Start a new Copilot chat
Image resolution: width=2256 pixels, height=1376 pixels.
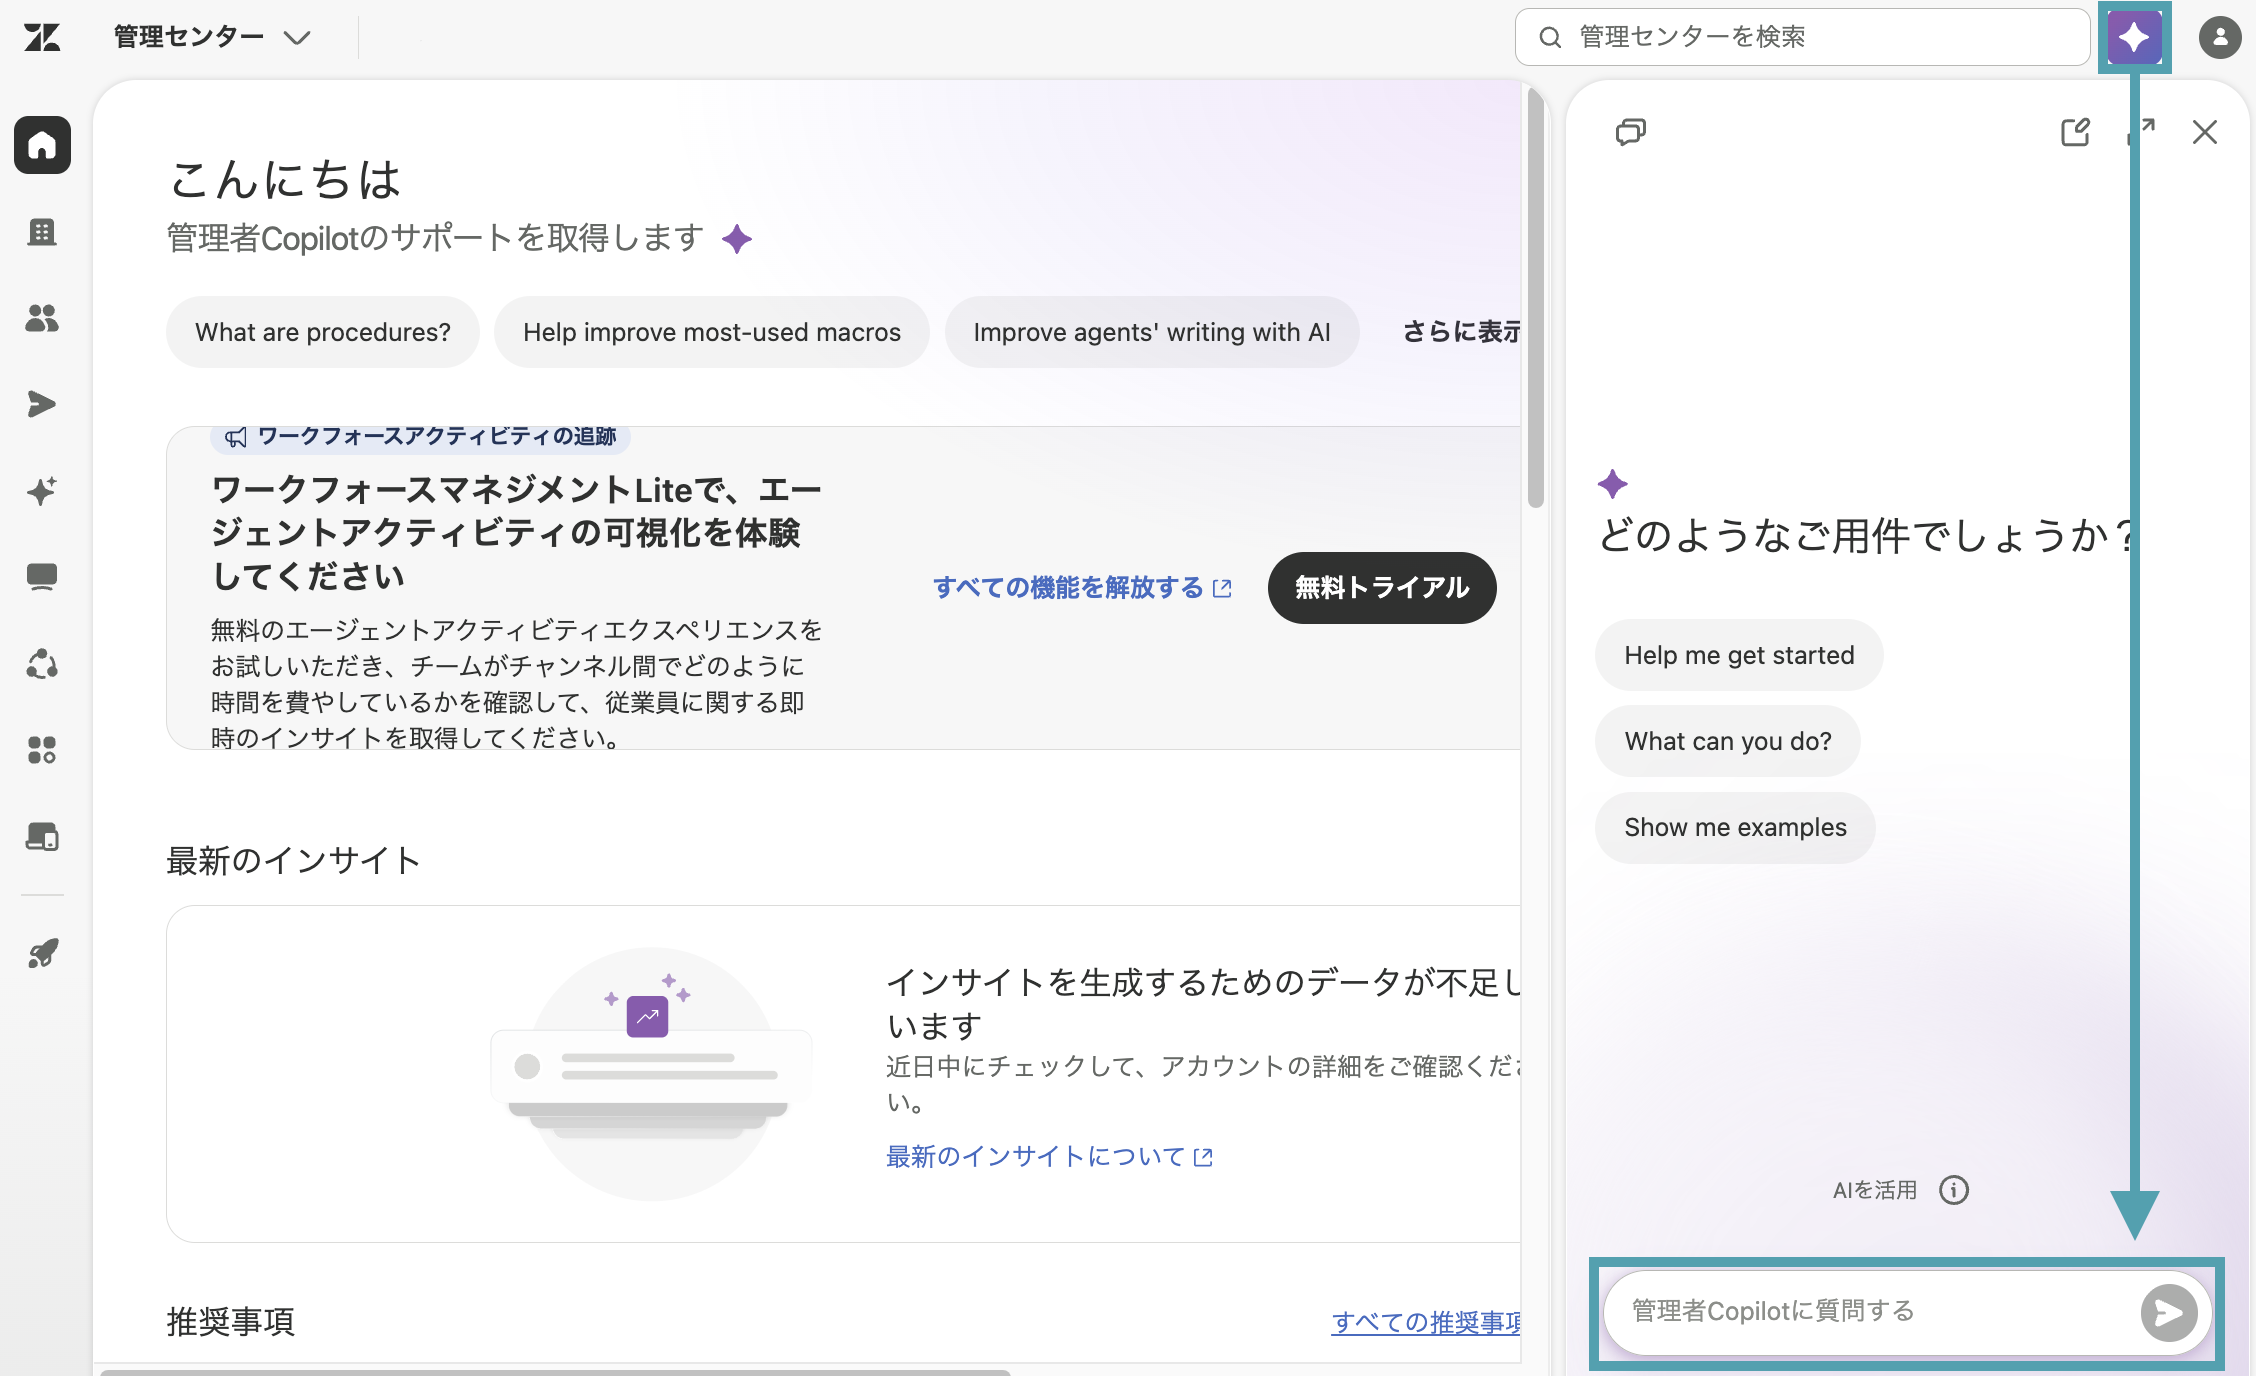[x=2076, y=132]
